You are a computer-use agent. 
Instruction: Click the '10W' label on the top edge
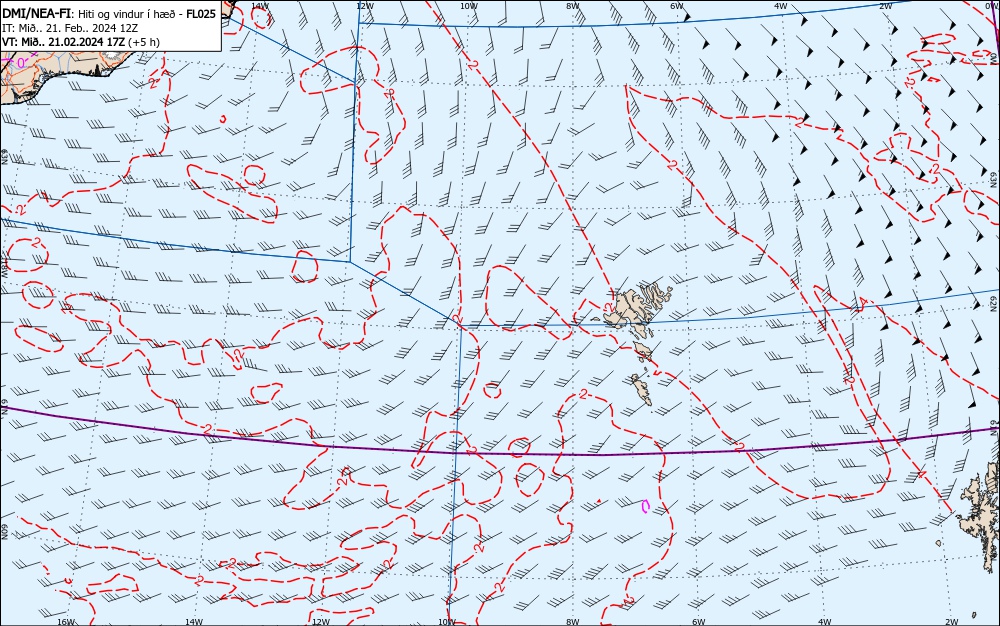pyautogui.click(x=468, y=6)
